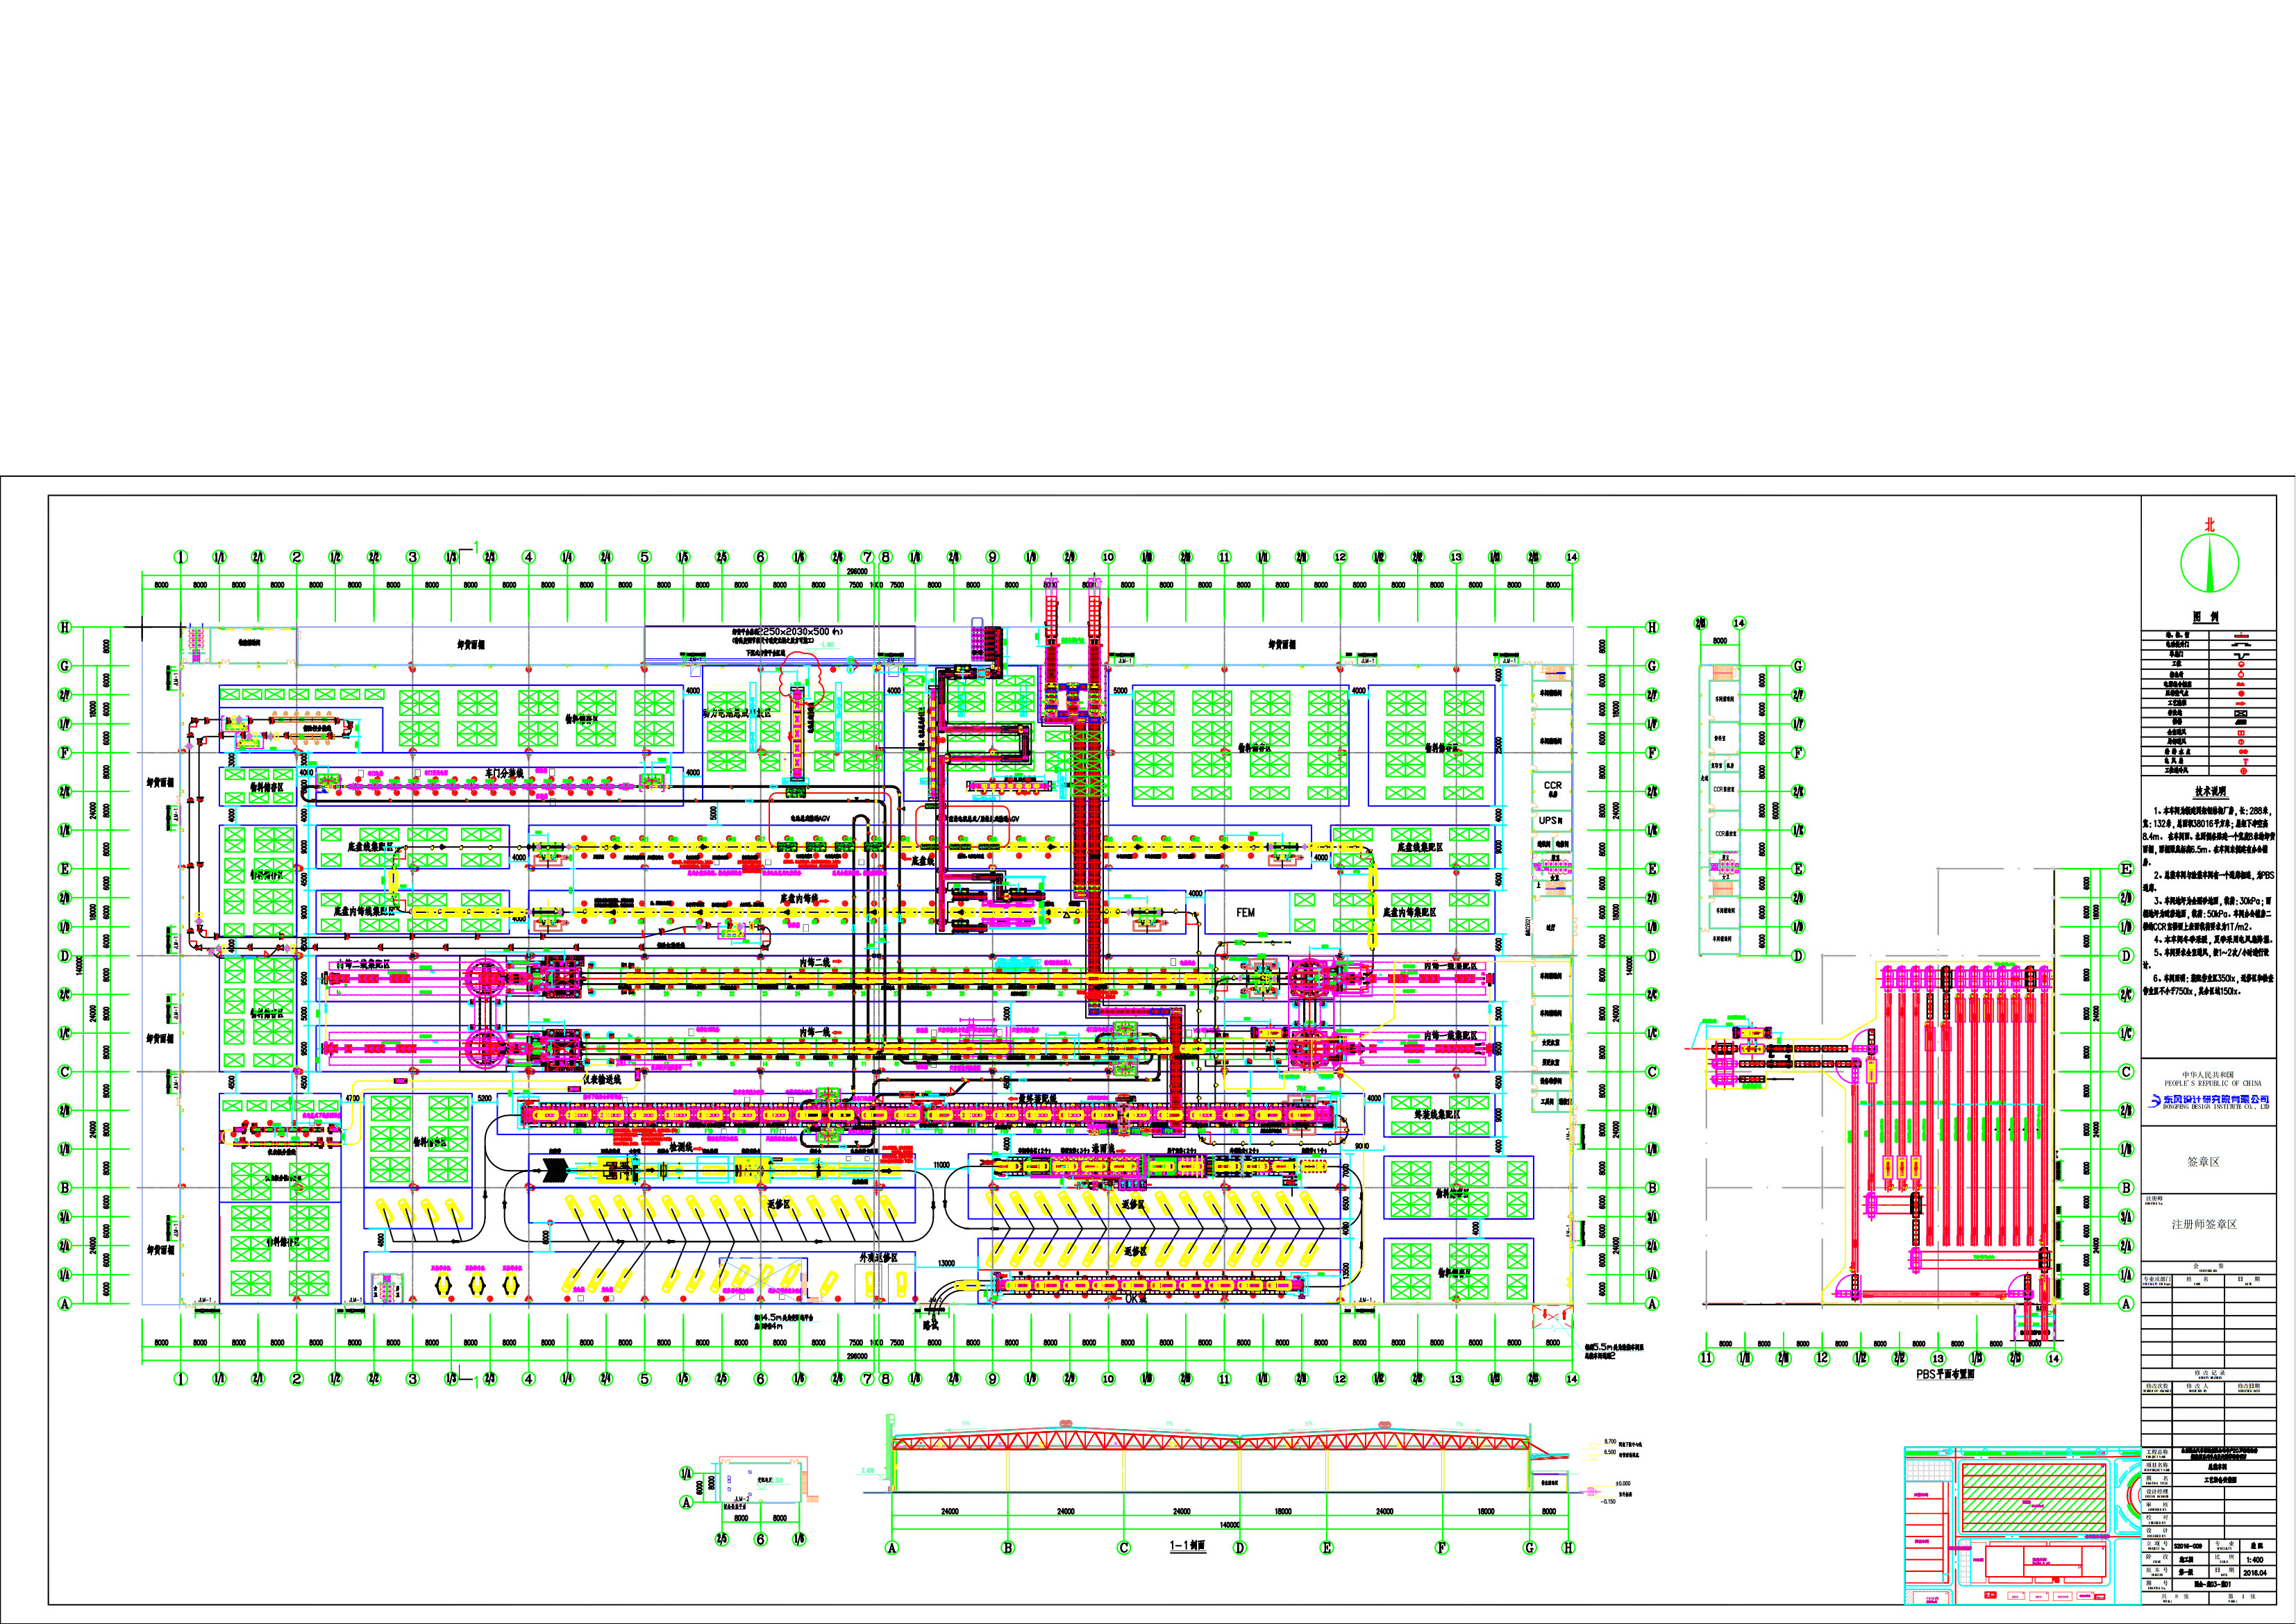Image resolution: width=2296 pixels, height=1624 pixels.
Task: Select the 技术说明 heading
Action: coord(2212,791)
